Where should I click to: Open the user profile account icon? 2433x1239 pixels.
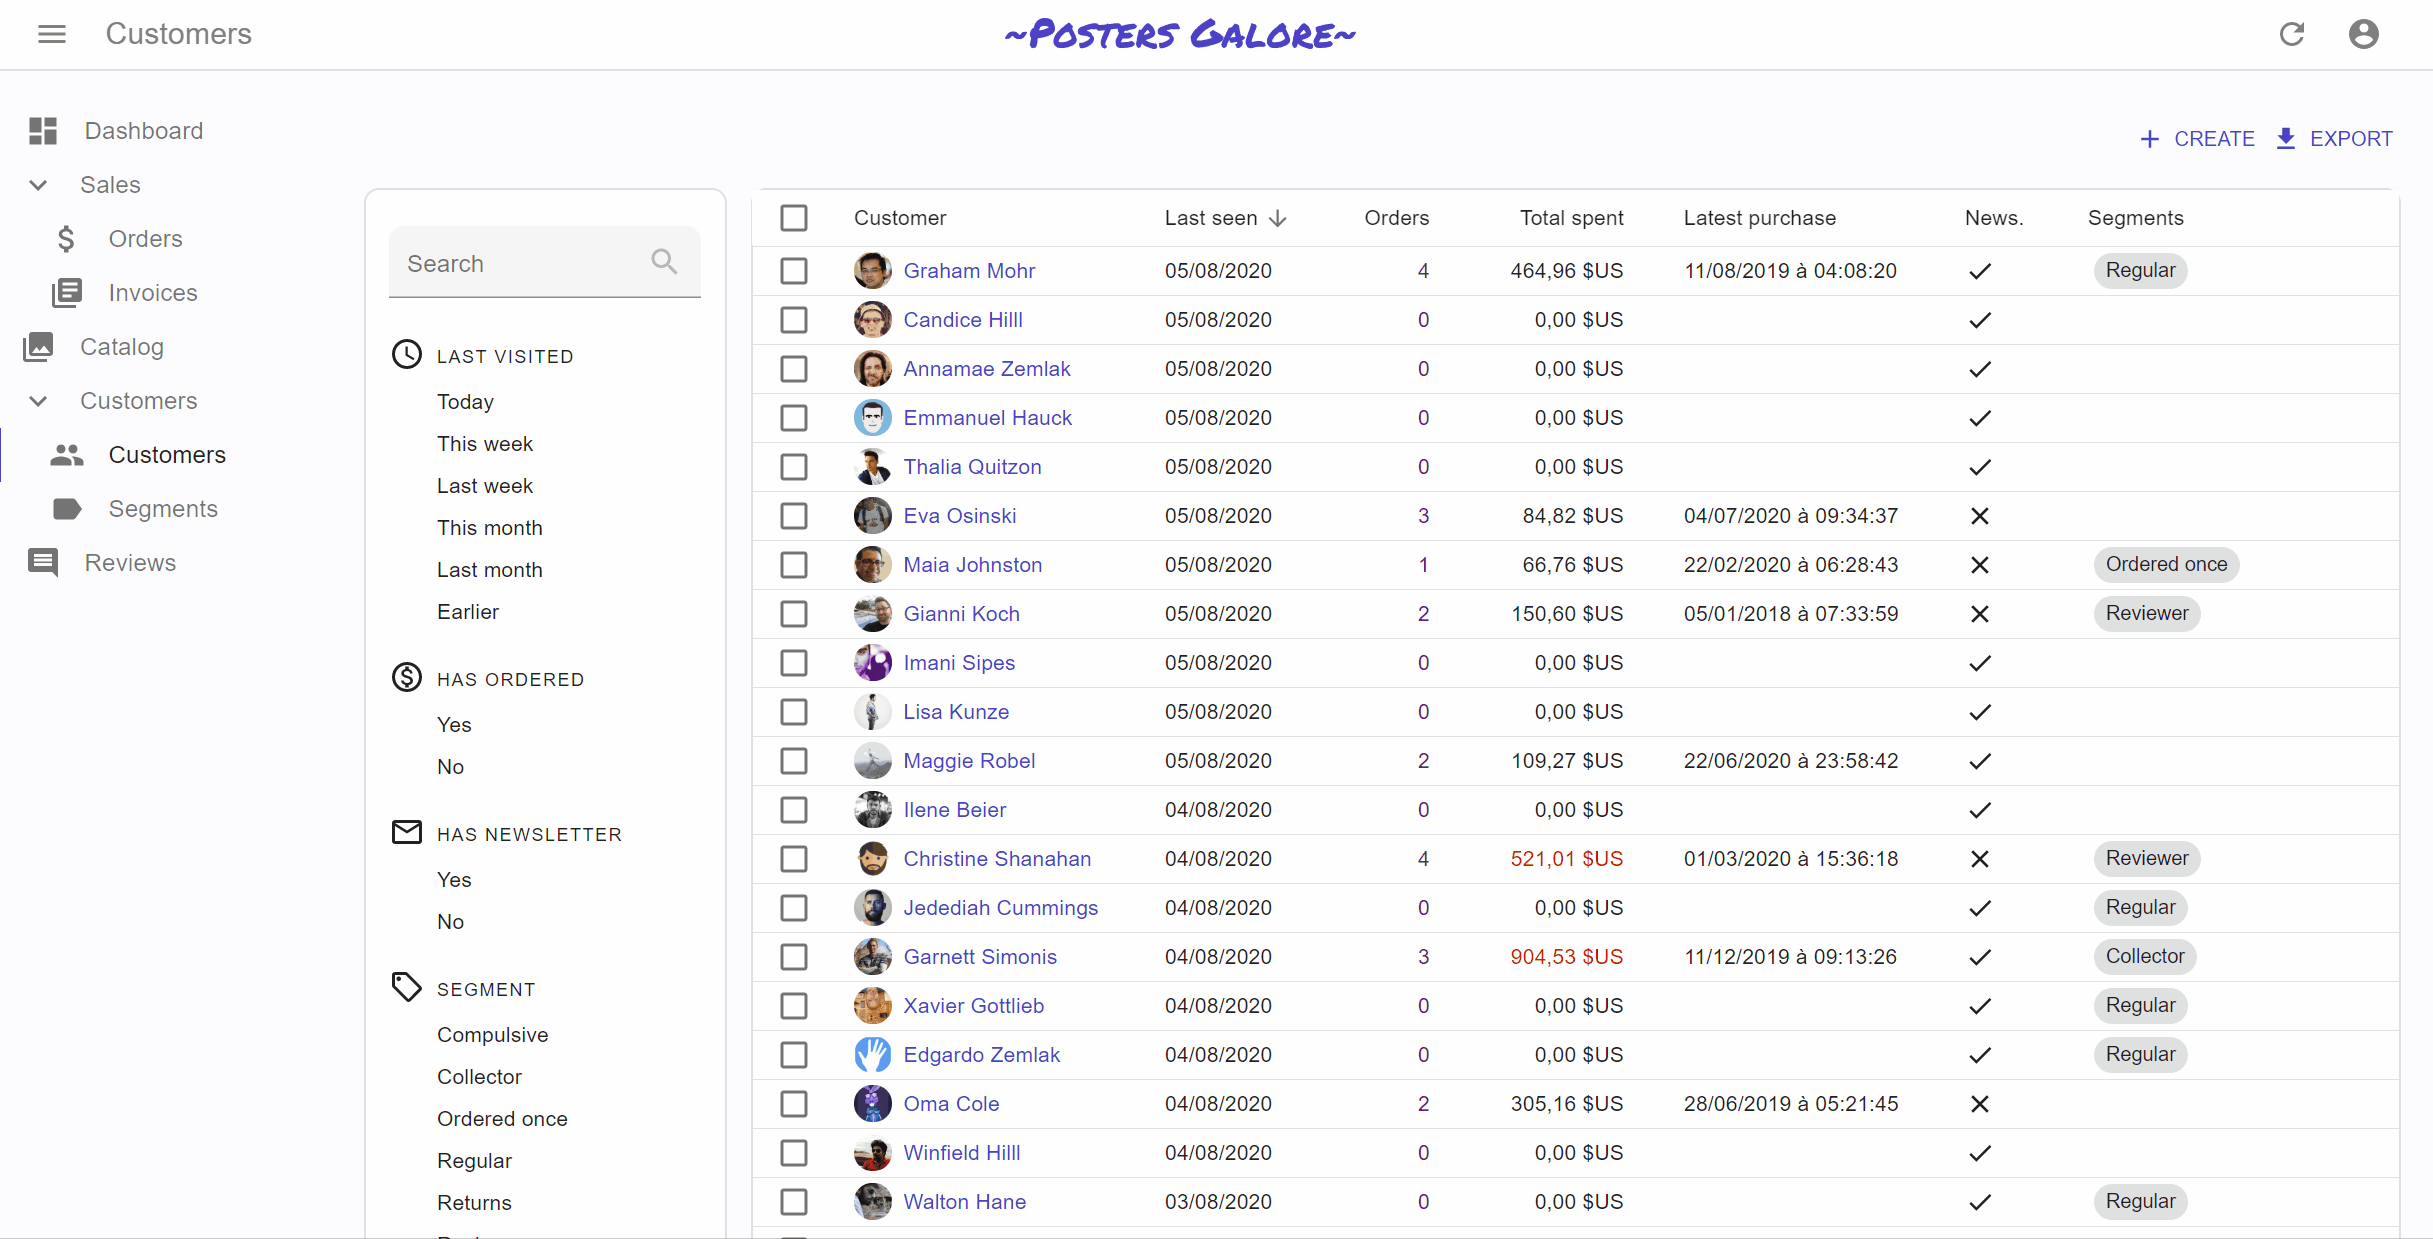tap(2363, 34)
